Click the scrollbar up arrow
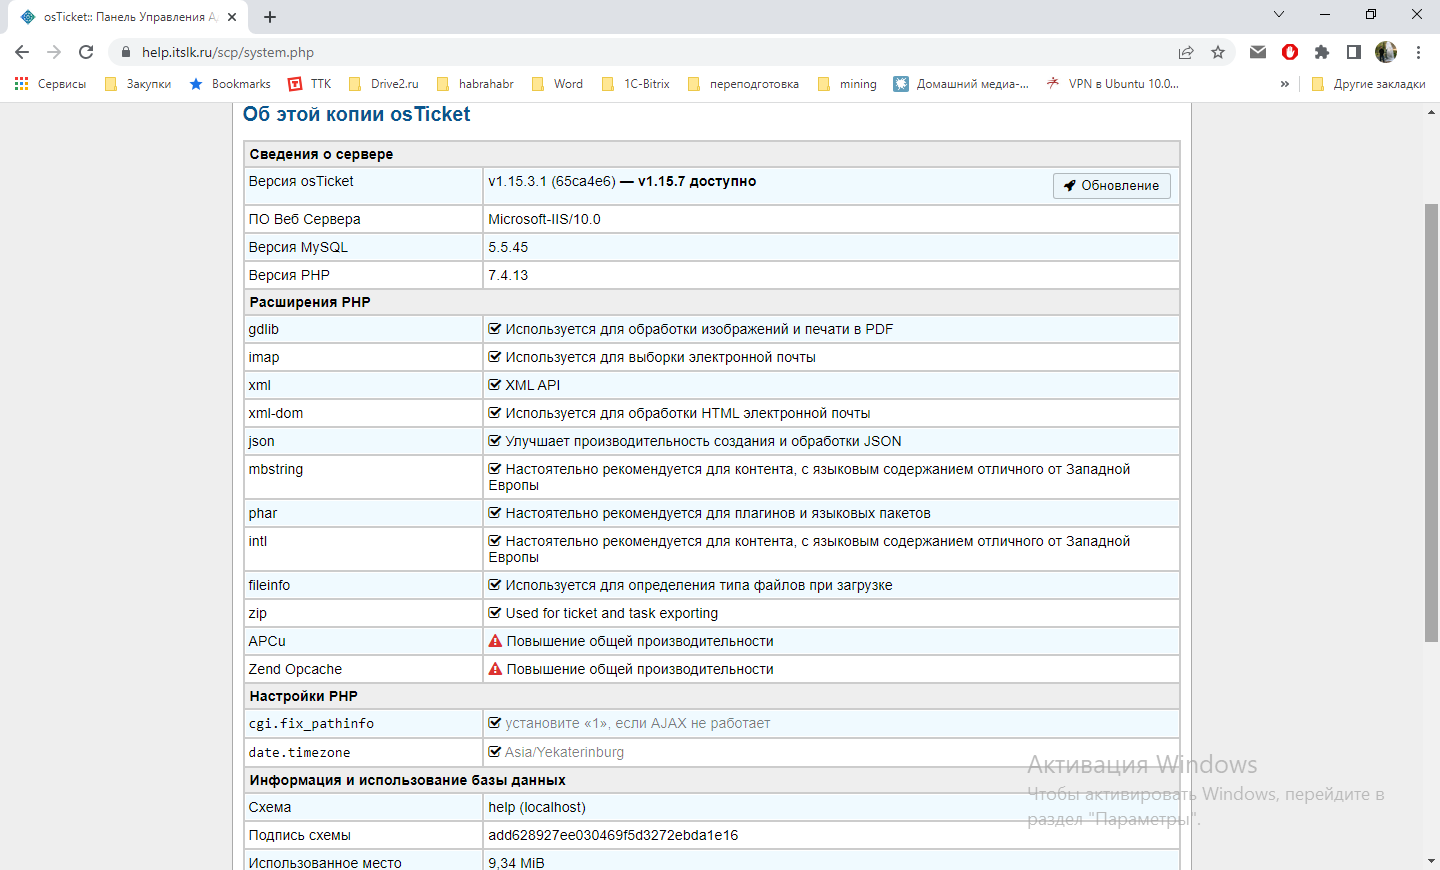 [x=1432, y=112]
